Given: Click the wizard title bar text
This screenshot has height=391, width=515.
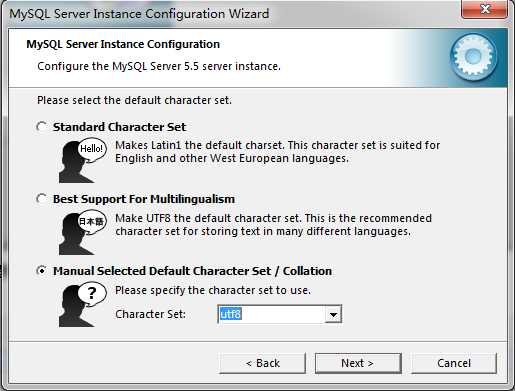Looking at the screenshot, I should (139, 14).
